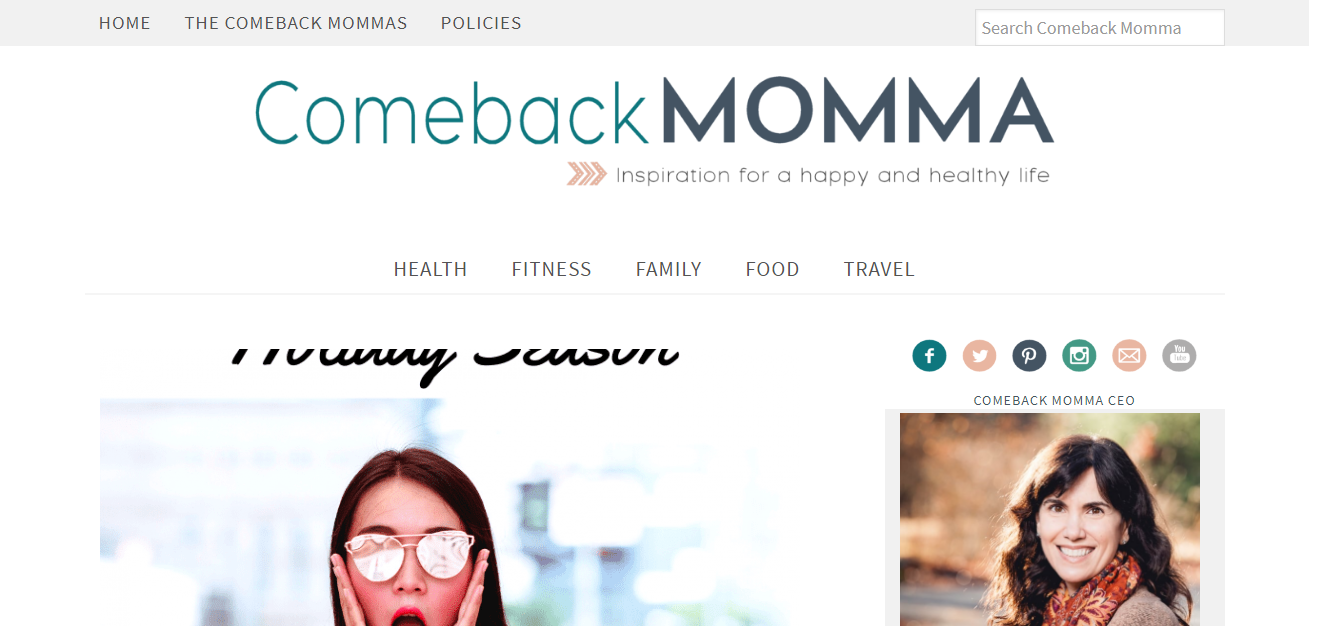This screenshot has width=1326, height=626.
Task: Open the Instagram social icon
Action: point(1079,355)
